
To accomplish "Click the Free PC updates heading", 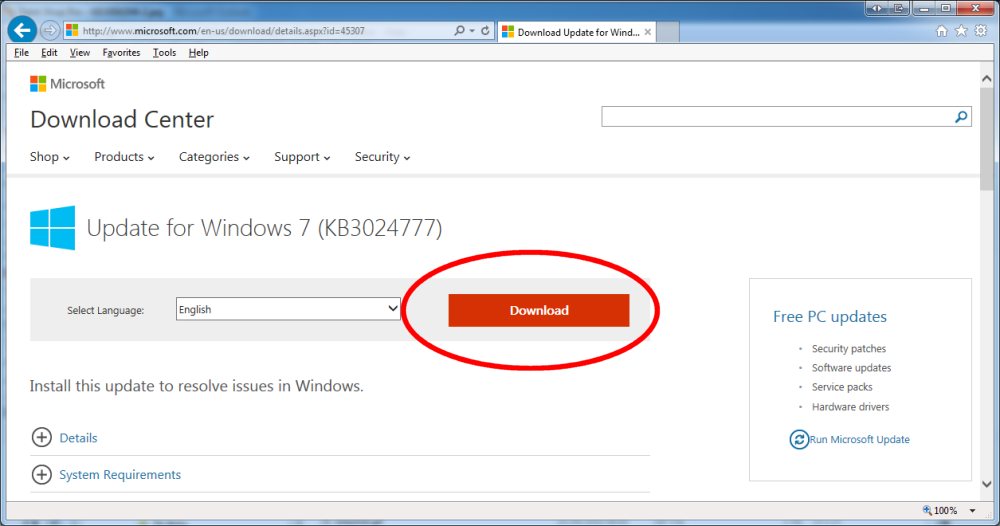I will (830, 317).
